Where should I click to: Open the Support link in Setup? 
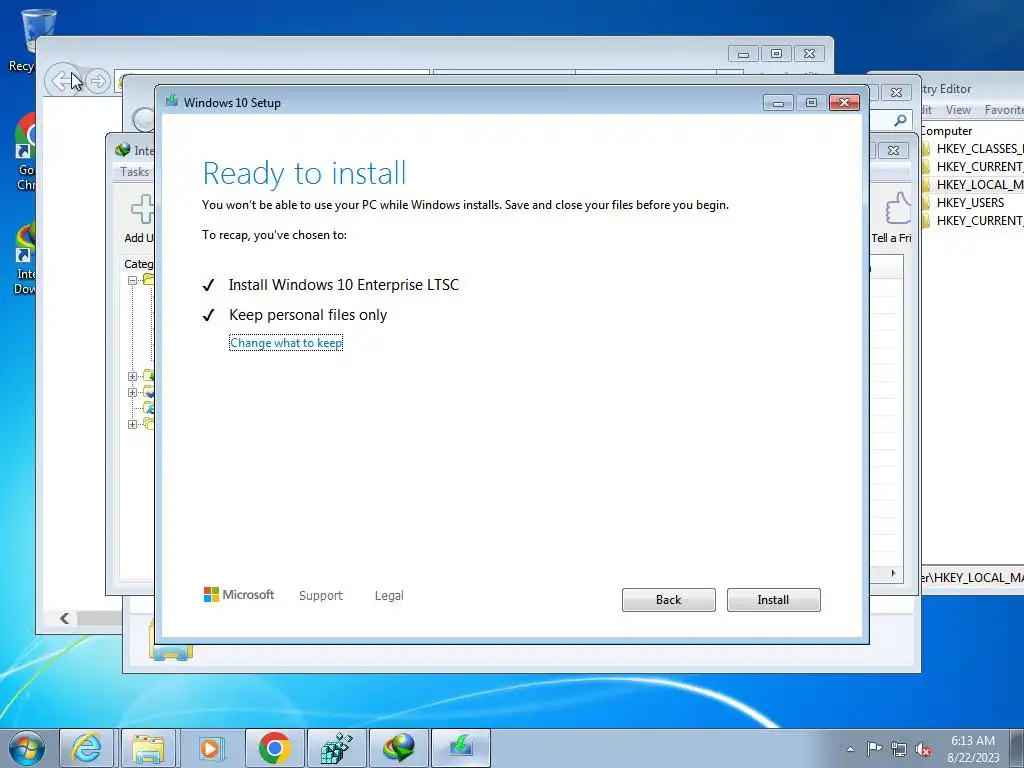coord(321,596)
